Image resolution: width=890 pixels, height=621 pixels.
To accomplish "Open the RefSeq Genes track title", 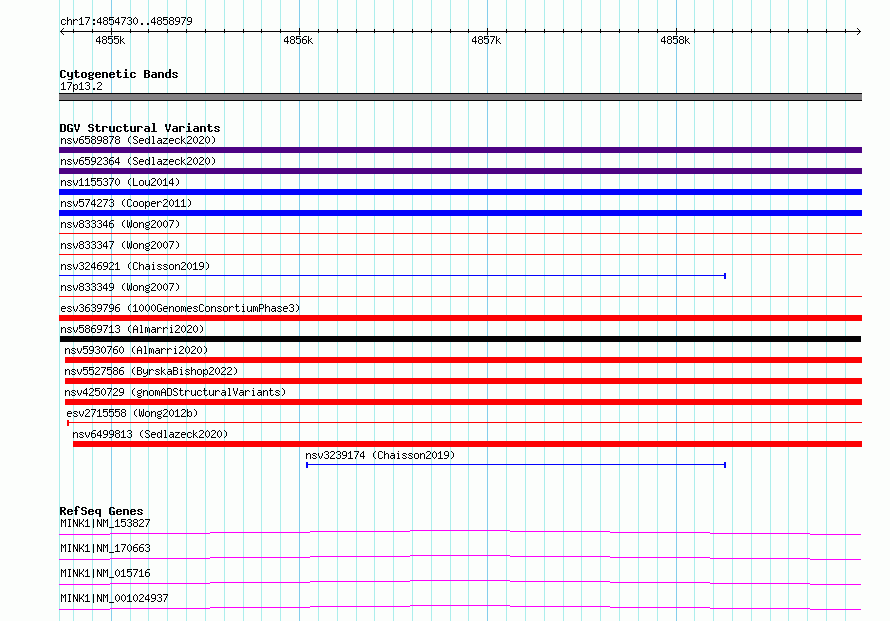I will (101, 511).
